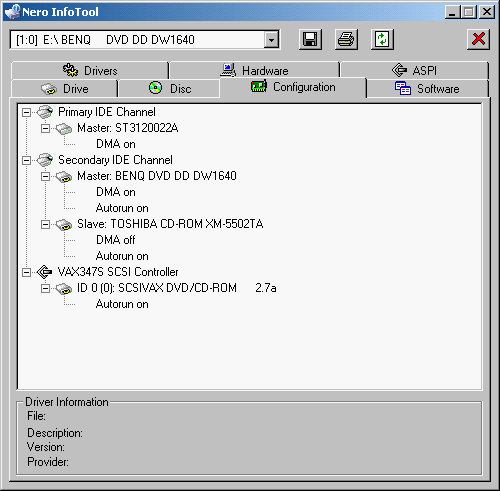Image resolution: width=500 pixels, height=491 pixels.
Task: Select VAX347S SCSI Controller label
Action: tap(118, 272)
